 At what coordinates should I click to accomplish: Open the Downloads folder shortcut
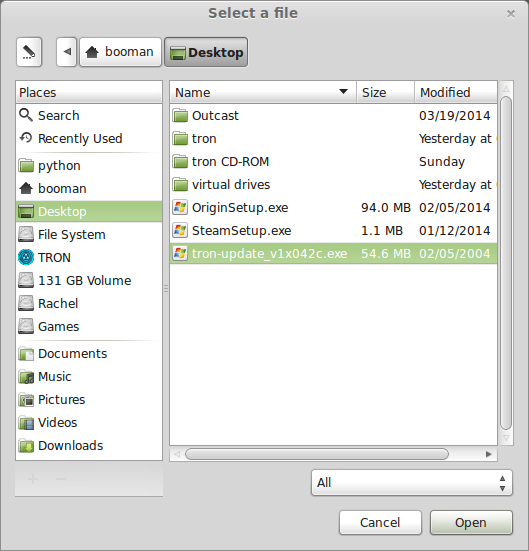[89, 446]
